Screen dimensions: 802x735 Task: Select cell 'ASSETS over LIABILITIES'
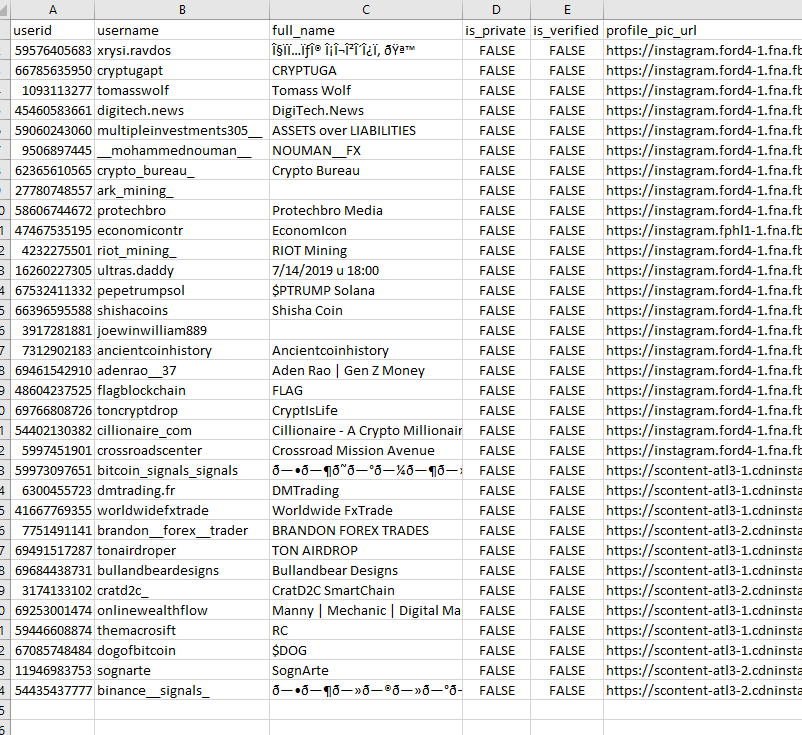[x=366, y=130]
